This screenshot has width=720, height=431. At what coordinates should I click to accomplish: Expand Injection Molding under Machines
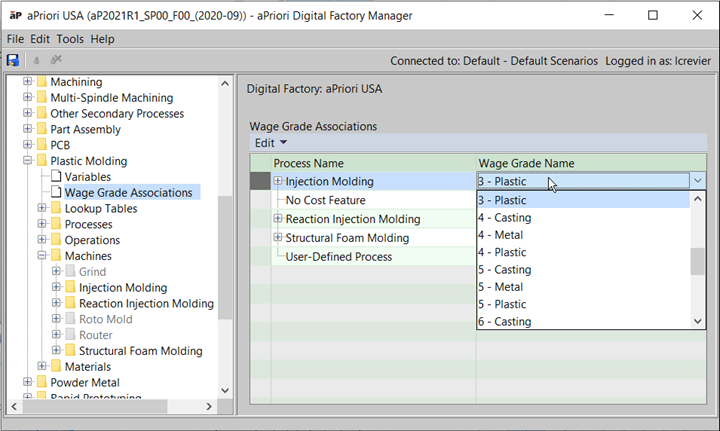coord(56,287)
